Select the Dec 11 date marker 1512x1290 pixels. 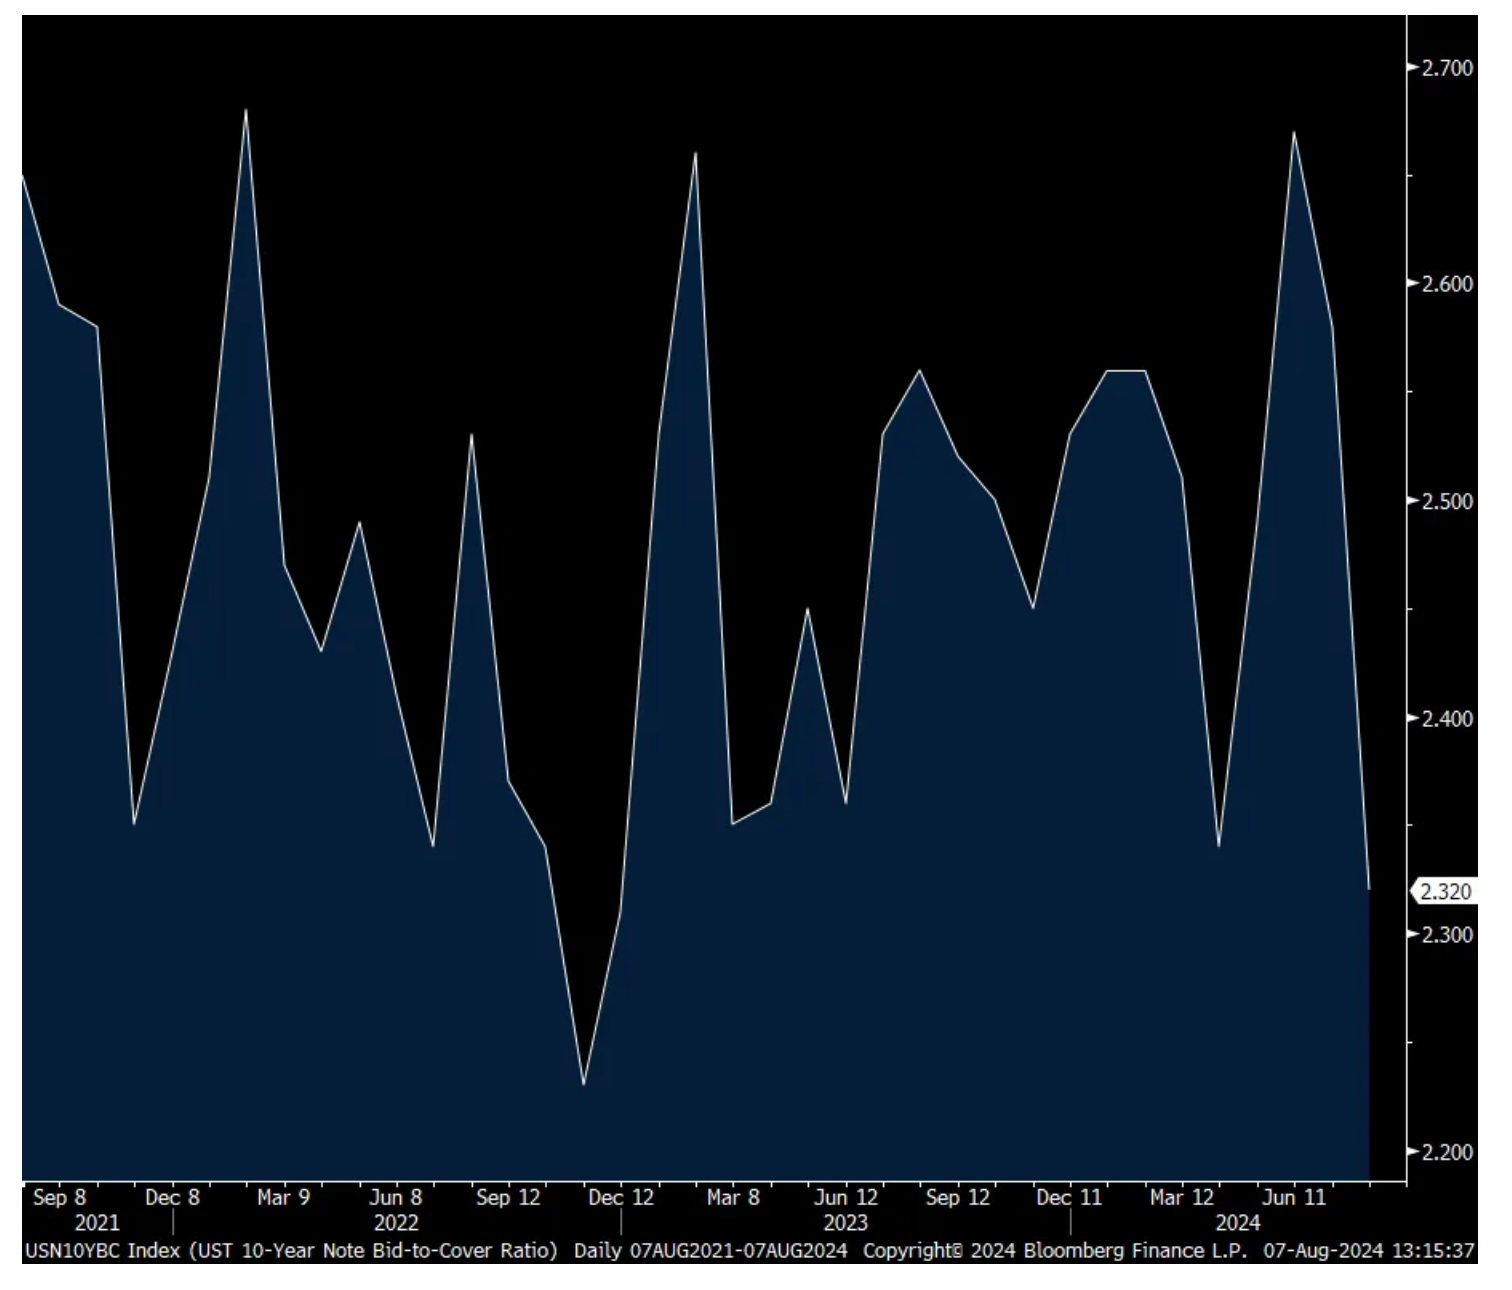1069,1198
